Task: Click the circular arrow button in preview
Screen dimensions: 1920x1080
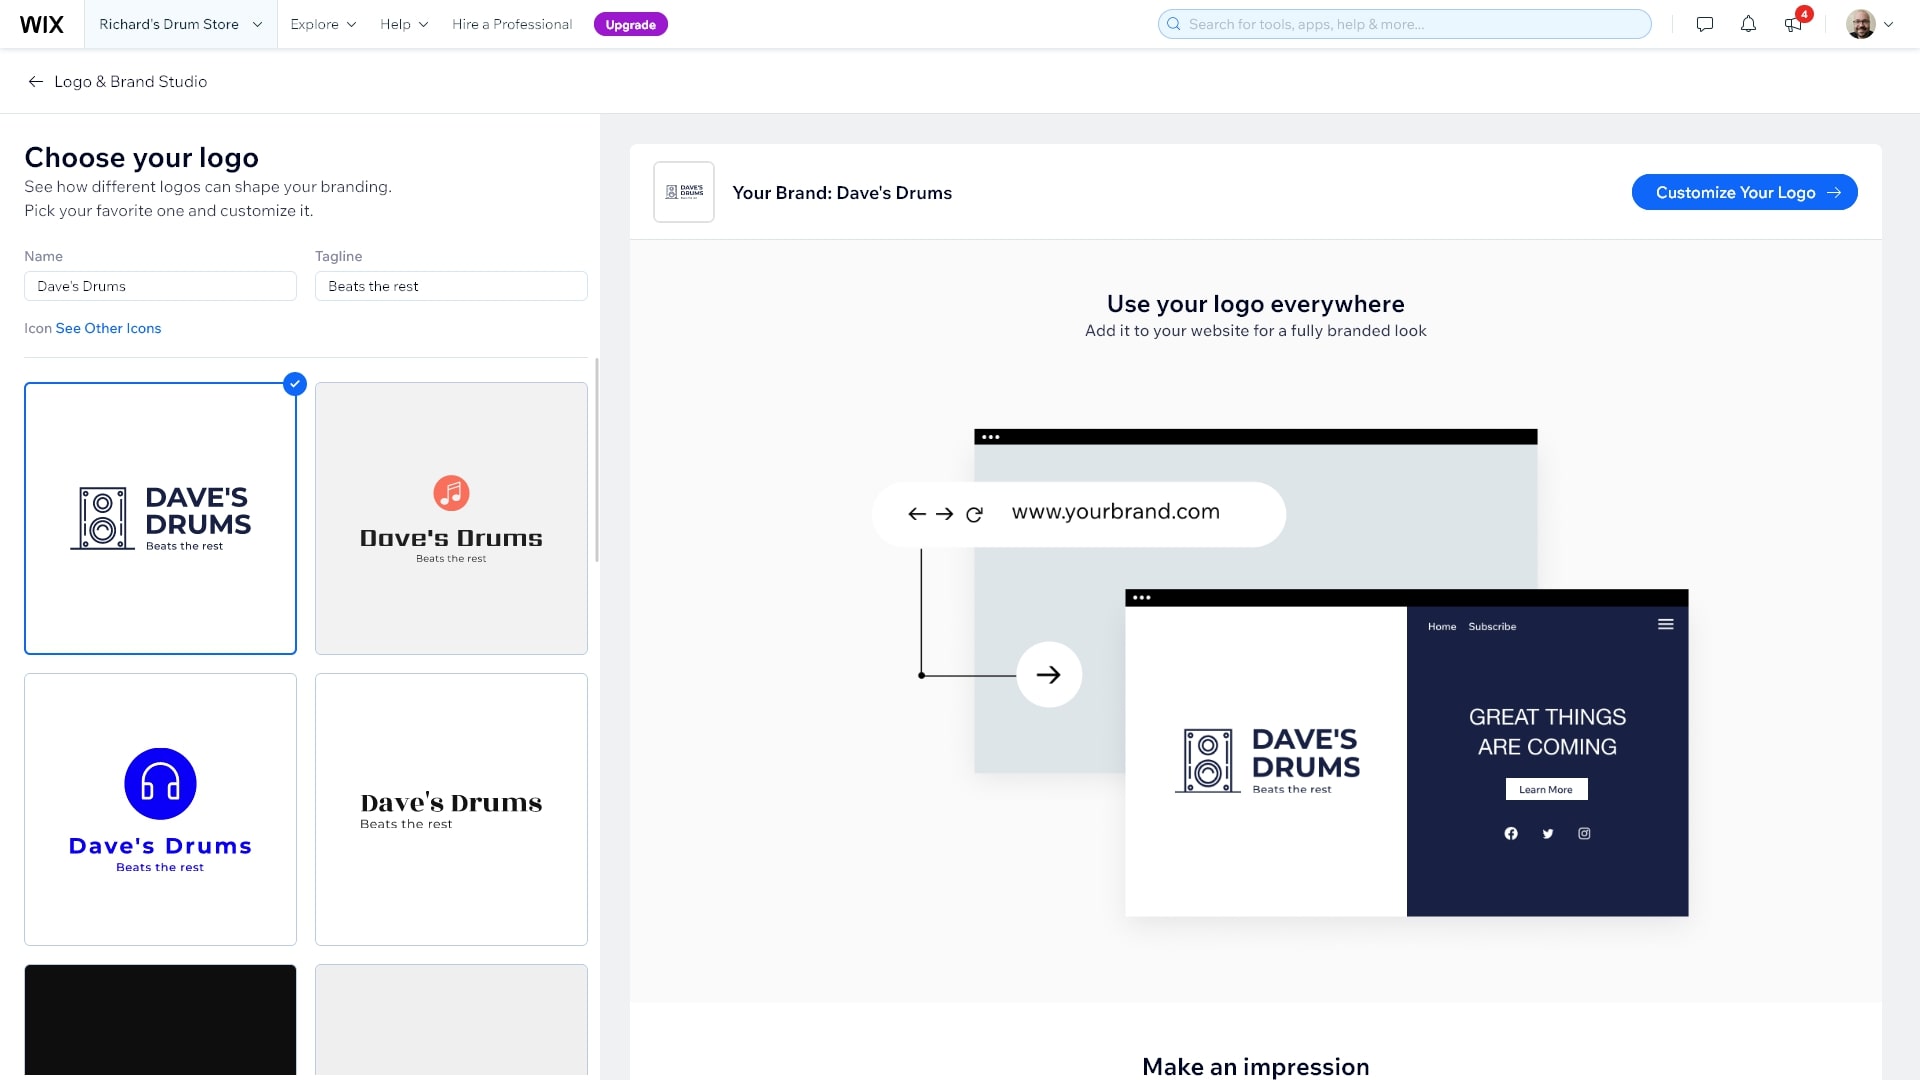Action: pos(1049,675)
